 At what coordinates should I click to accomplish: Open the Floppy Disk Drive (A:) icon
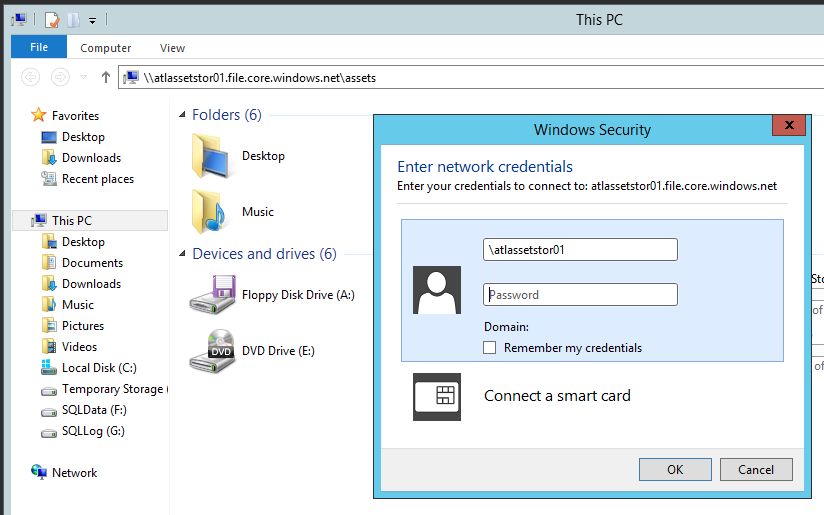(213, 295)
